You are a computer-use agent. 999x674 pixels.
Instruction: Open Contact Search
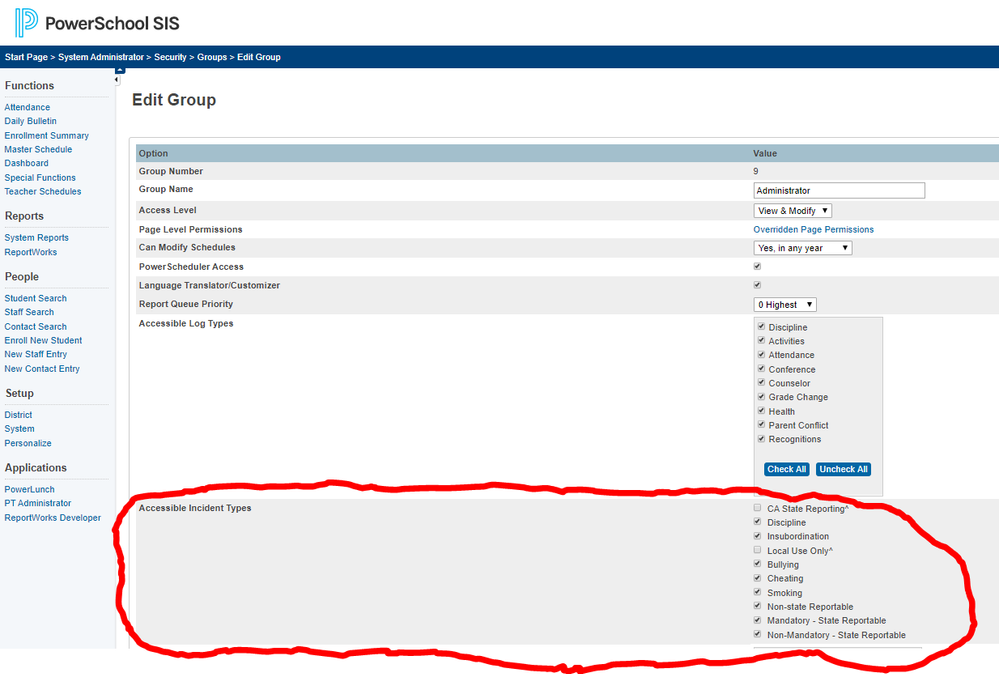pos(36,326)
